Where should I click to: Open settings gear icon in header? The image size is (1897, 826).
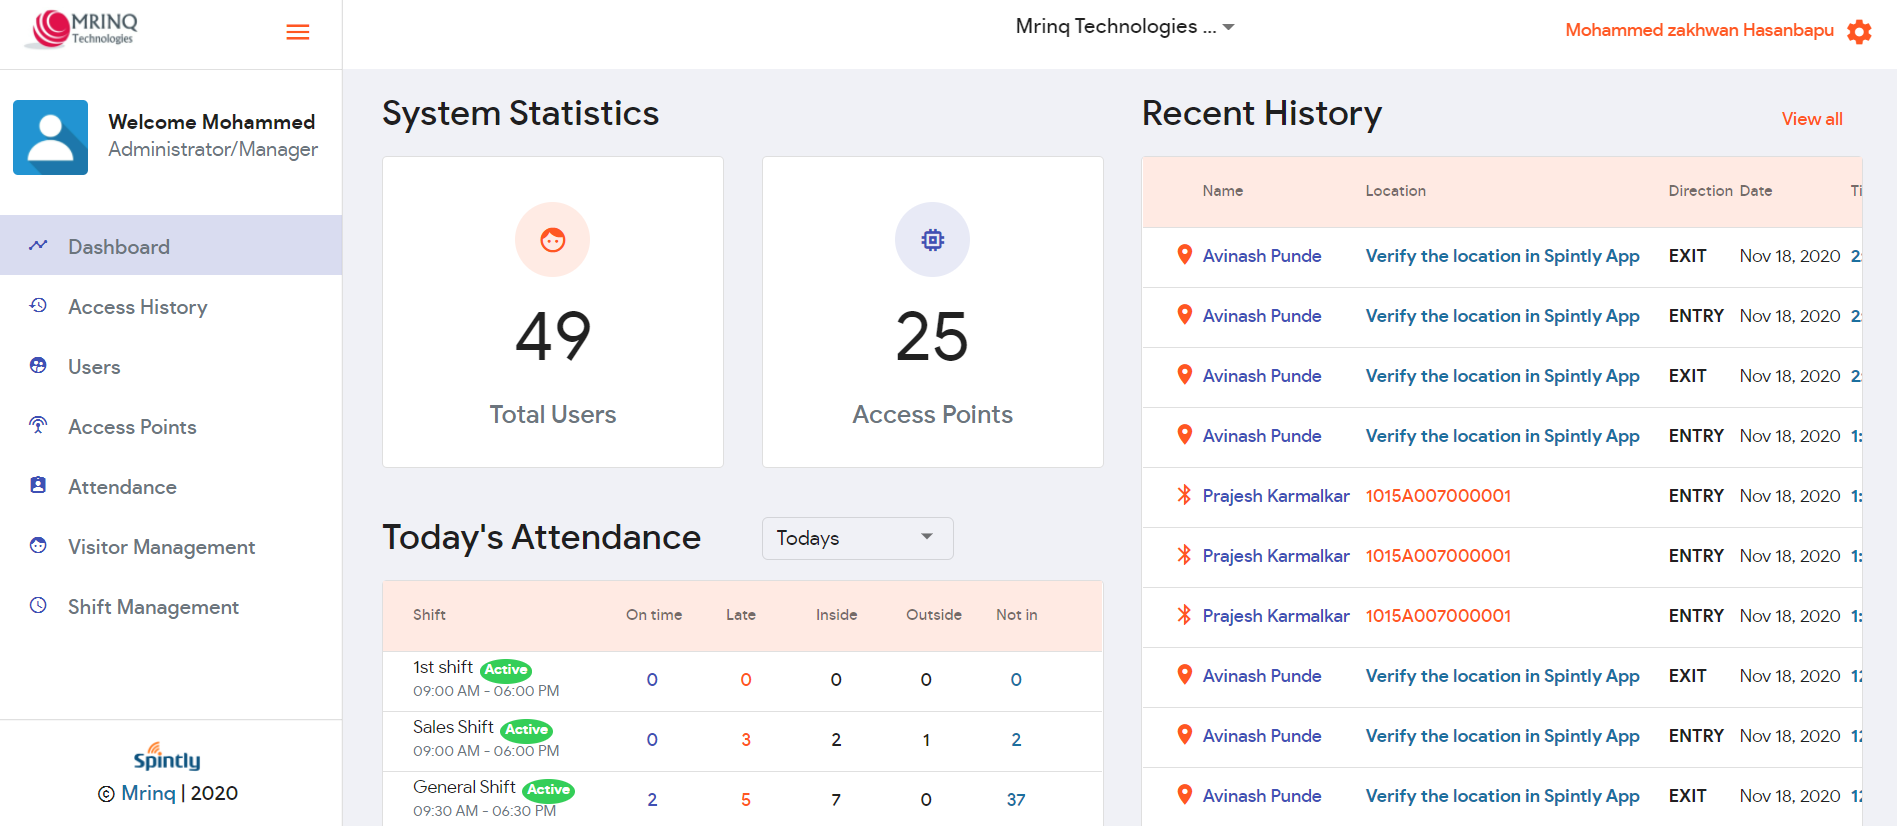1859,31
